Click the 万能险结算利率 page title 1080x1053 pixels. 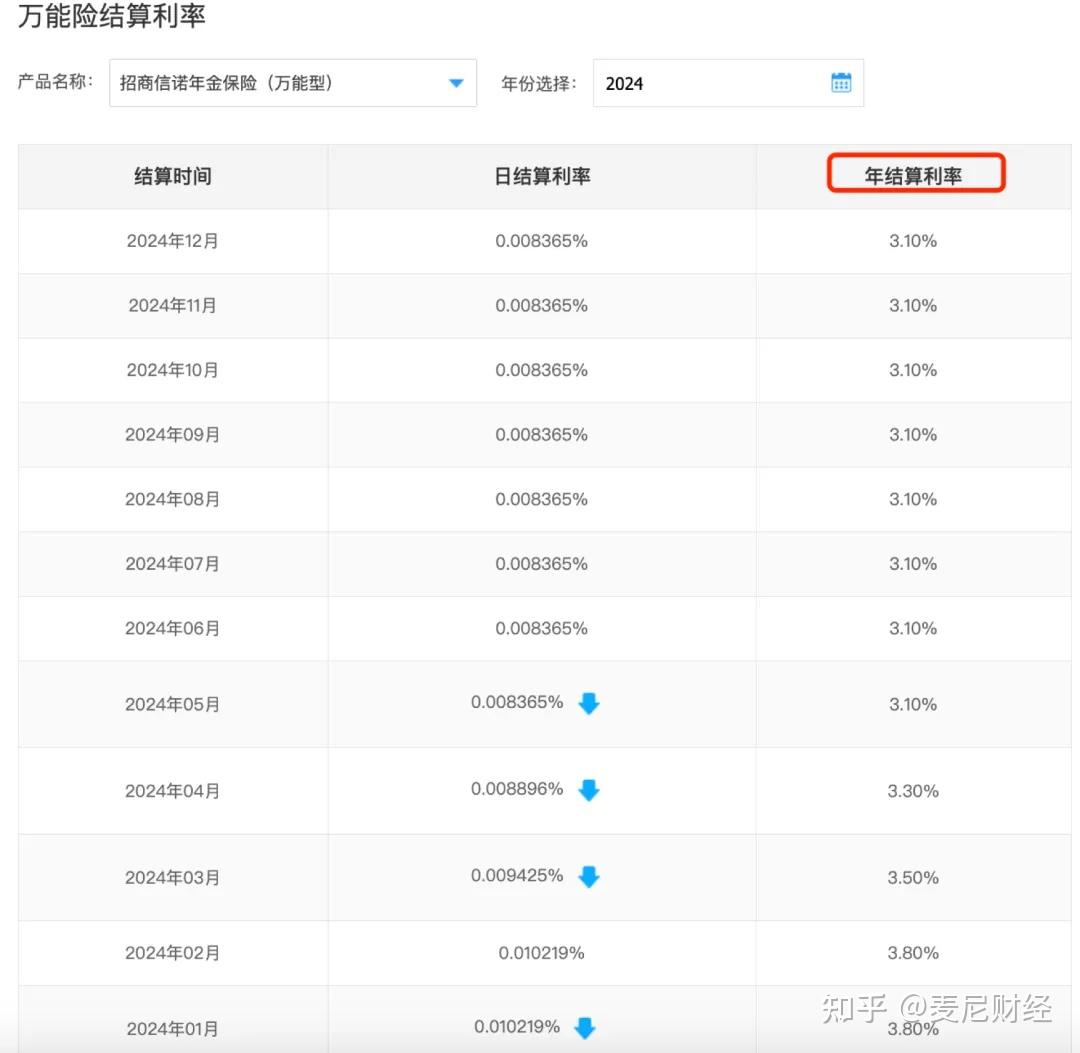[112, 16]
